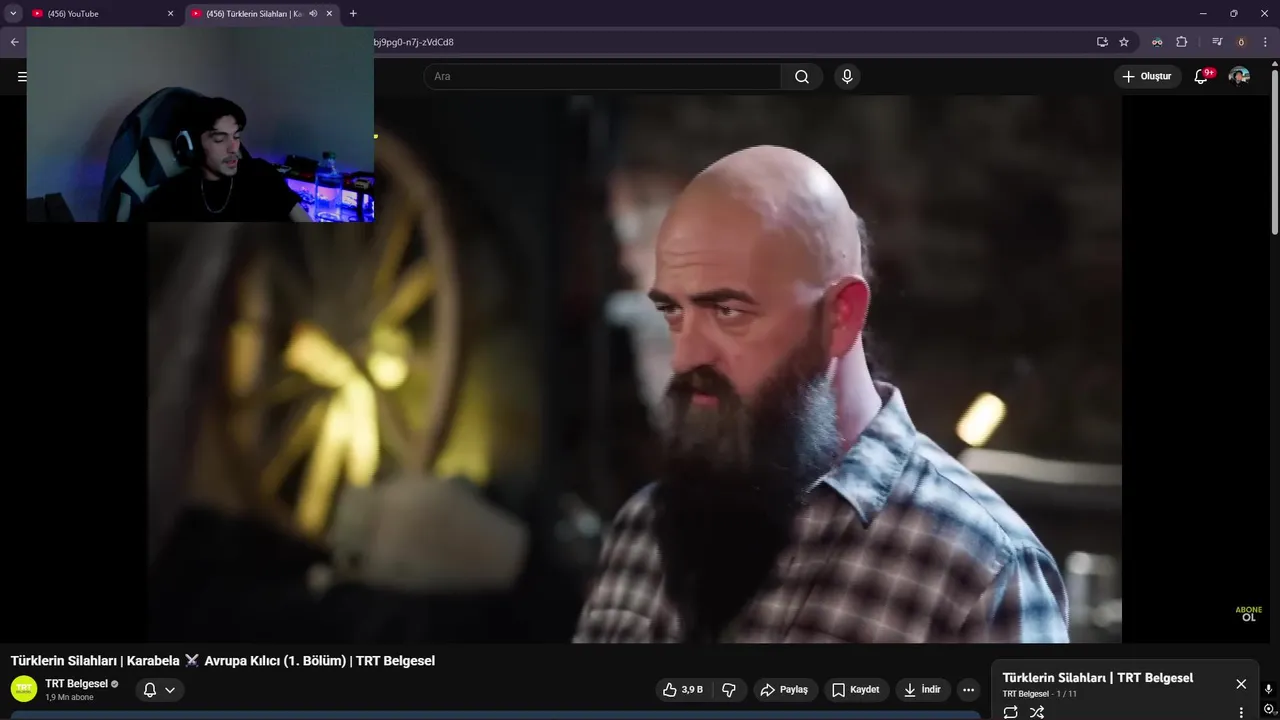The height and width of the screenshot is (720, 1280).
Task: Click the ABONE OL watermark on video
Action: [1249, 613]
